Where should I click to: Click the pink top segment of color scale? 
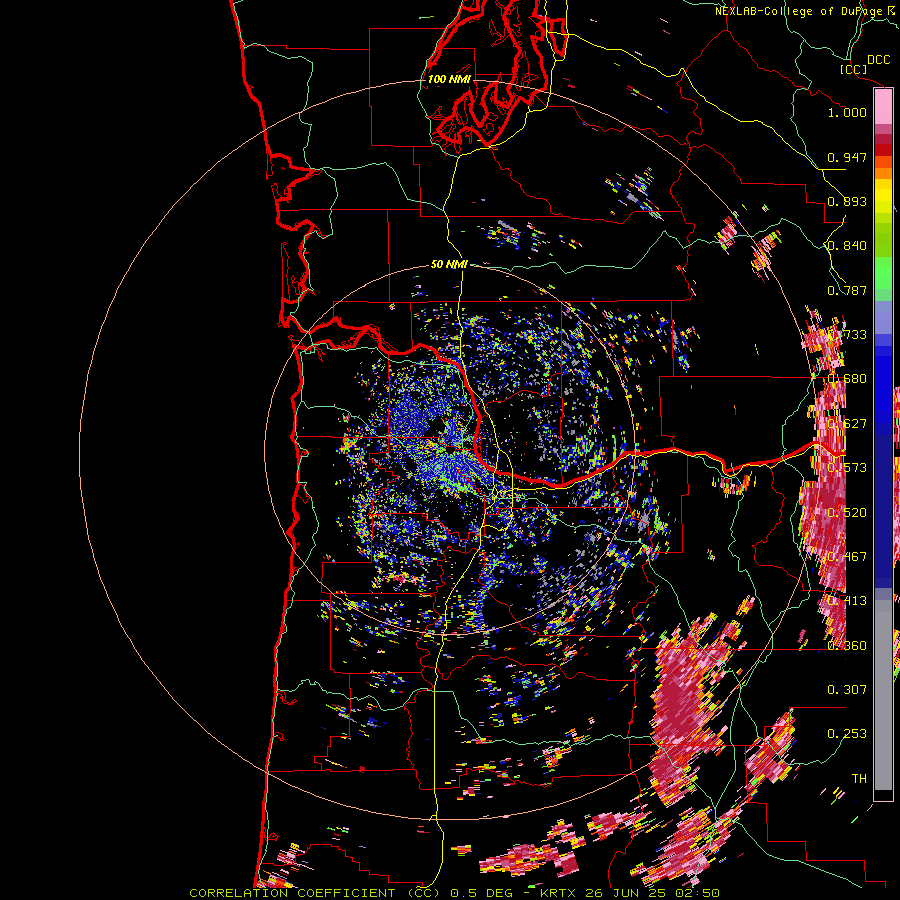point(883,107)
